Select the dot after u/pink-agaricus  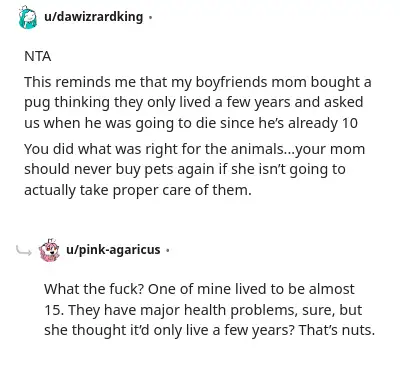168,250
